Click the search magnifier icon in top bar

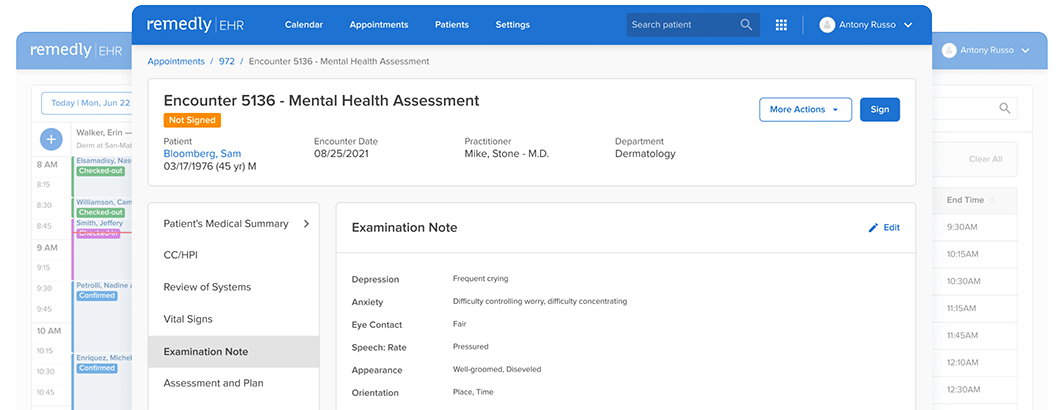(x=746, y=25)
